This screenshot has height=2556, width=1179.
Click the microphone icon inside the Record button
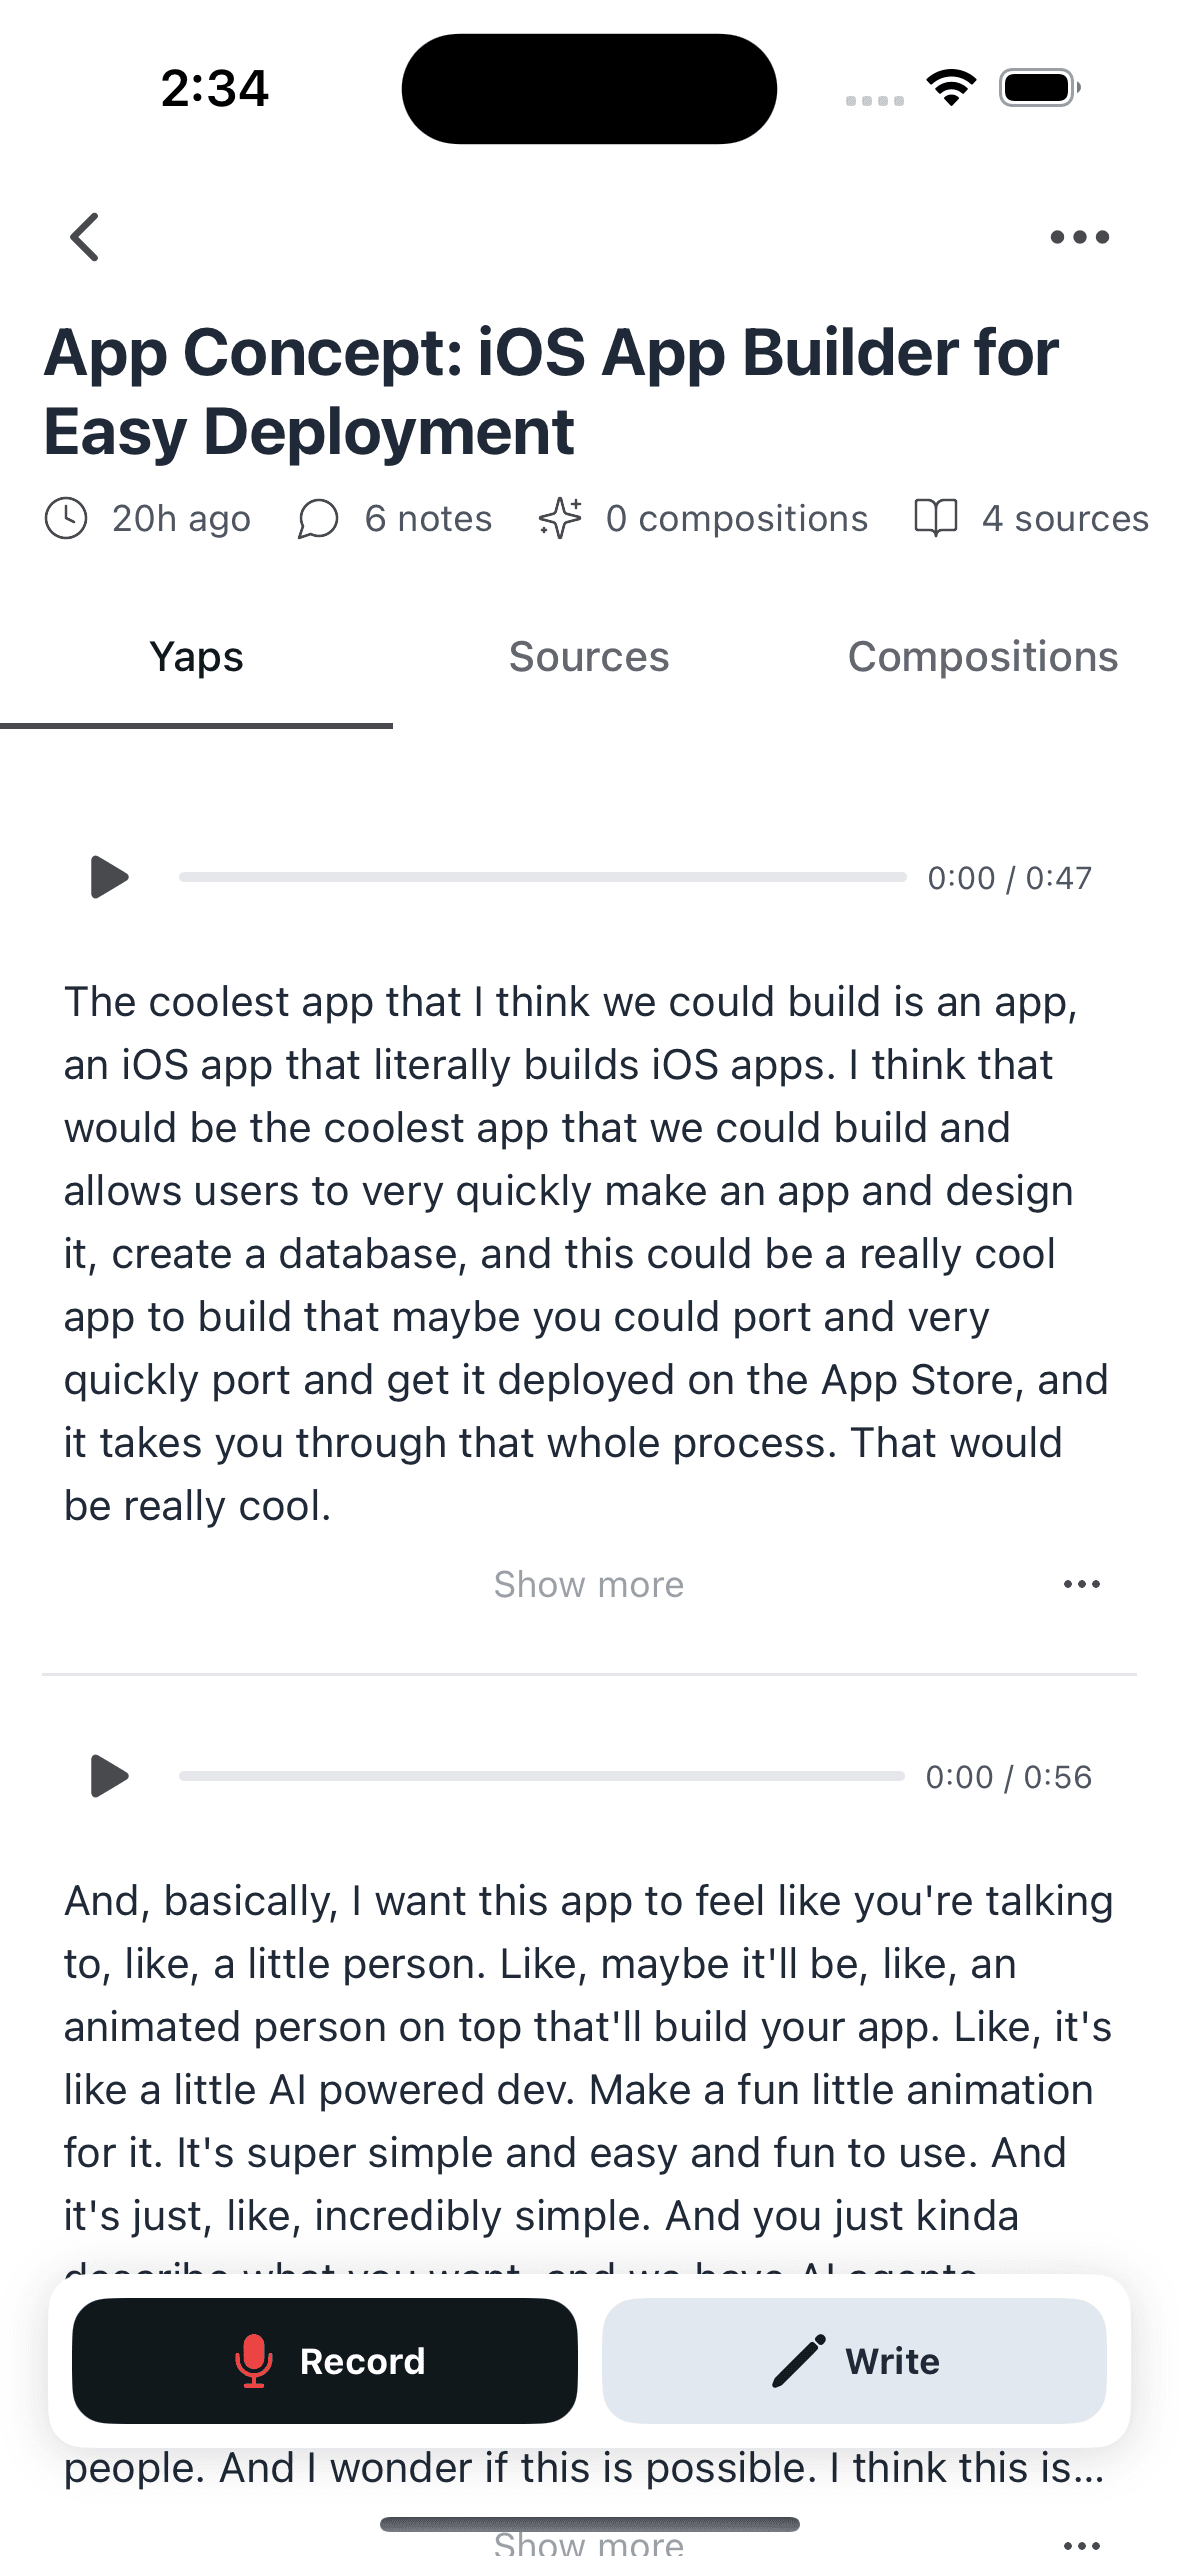[254, 2361]
